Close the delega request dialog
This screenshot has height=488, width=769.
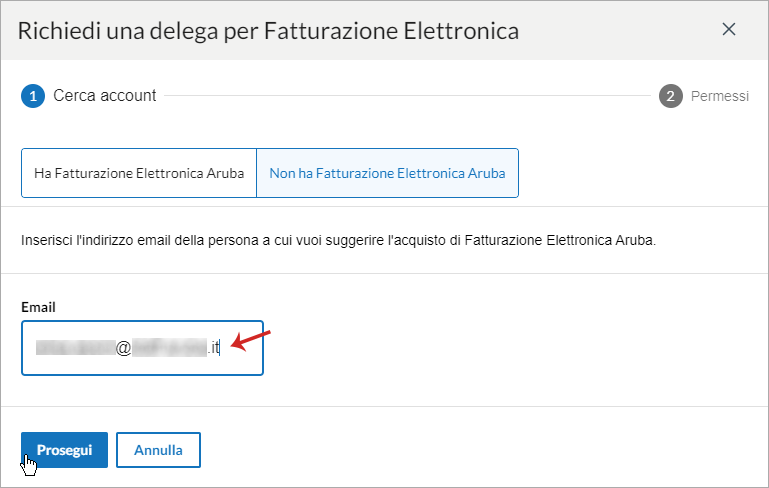pos(729,29)
